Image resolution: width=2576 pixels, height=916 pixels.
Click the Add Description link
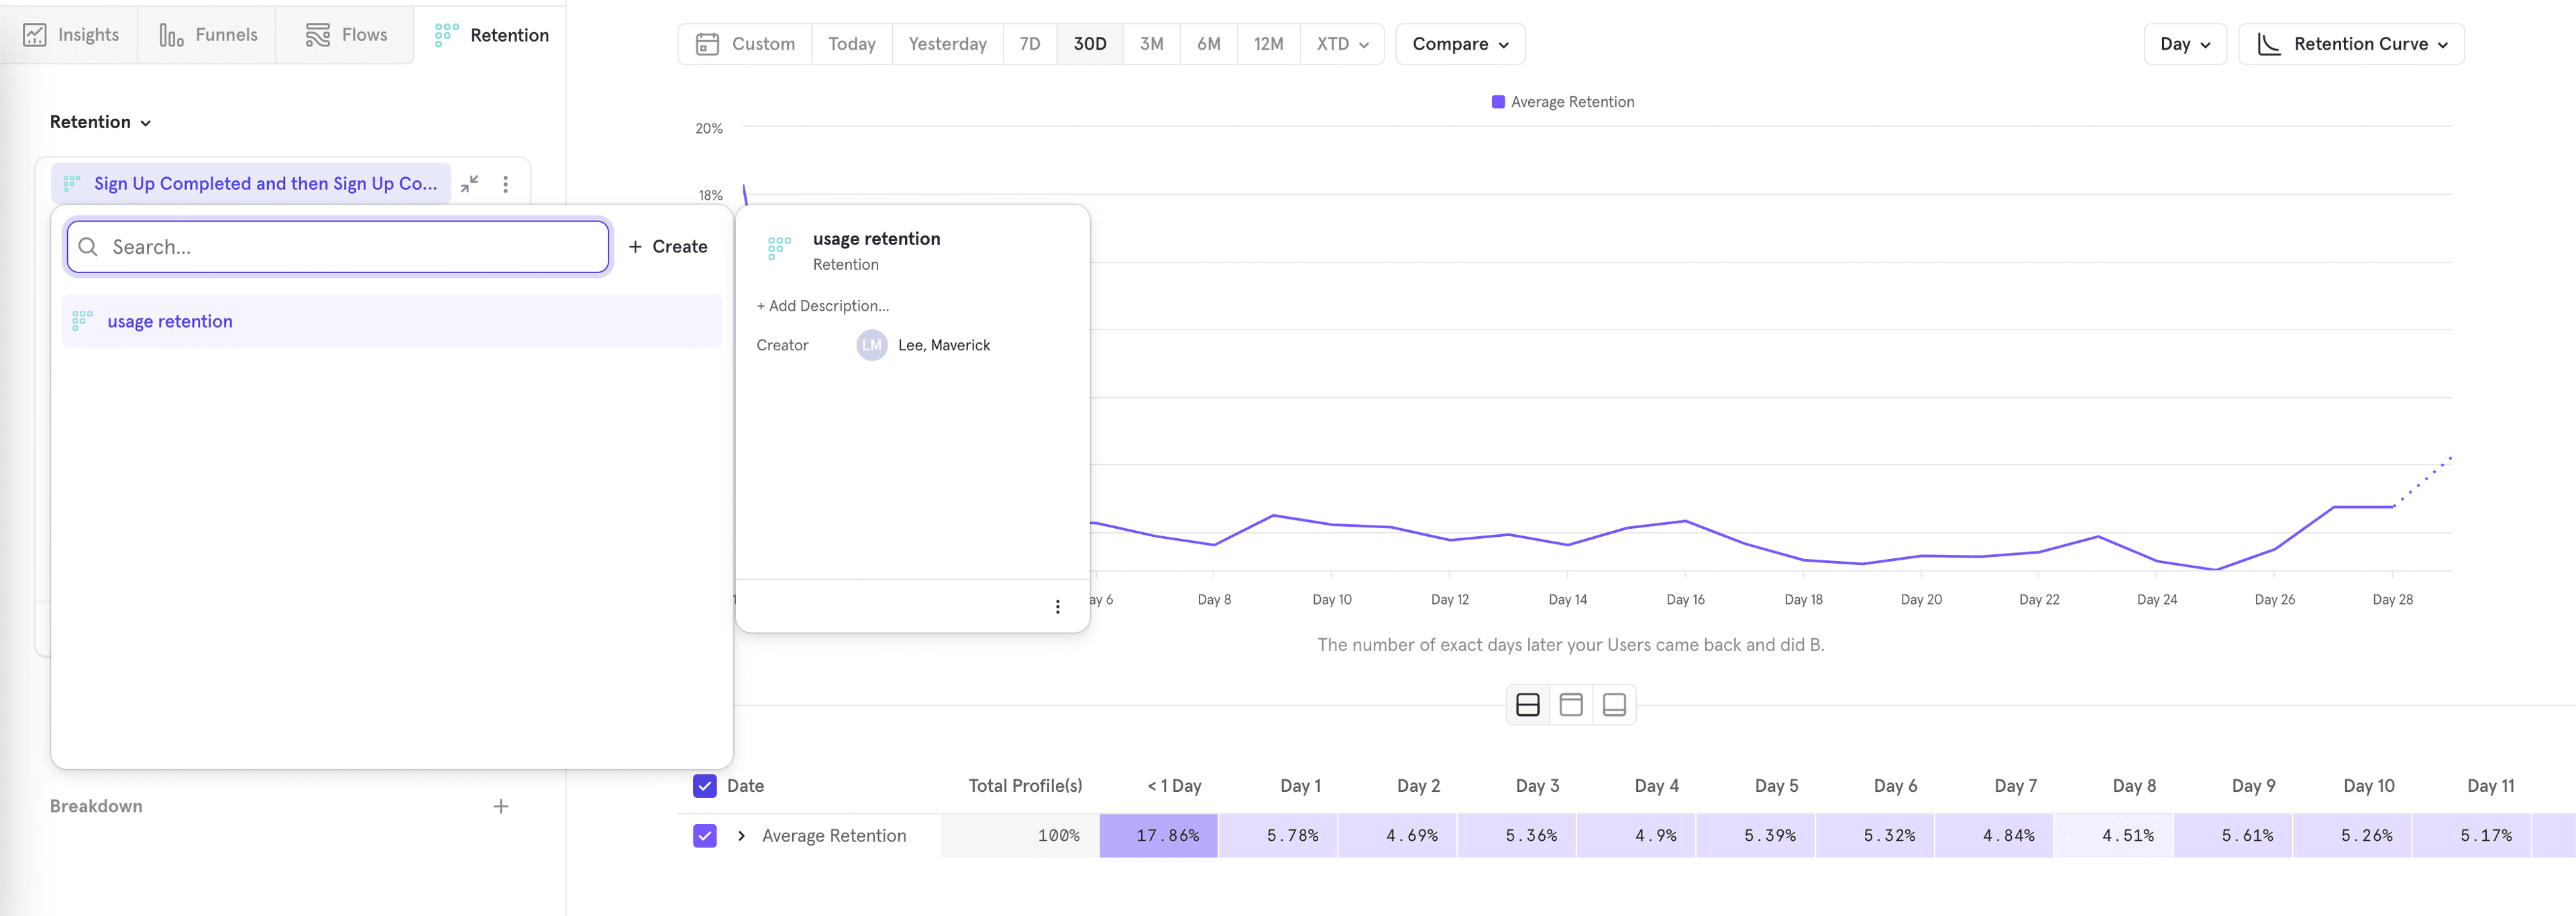coord(822,305)
